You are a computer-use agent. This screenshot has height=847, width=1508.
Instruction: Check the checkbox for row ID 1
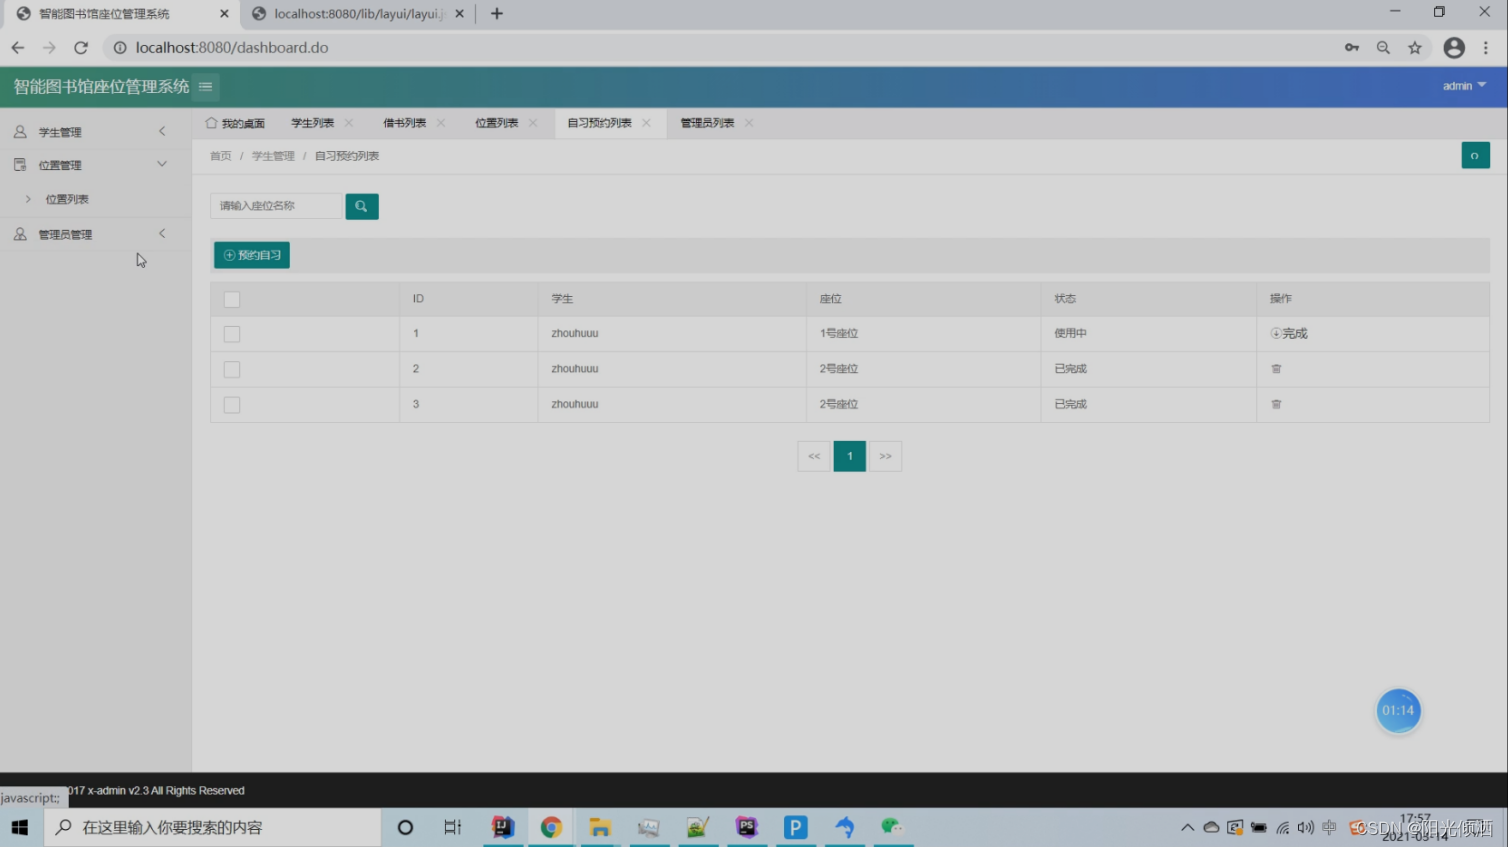click(232, 334)
